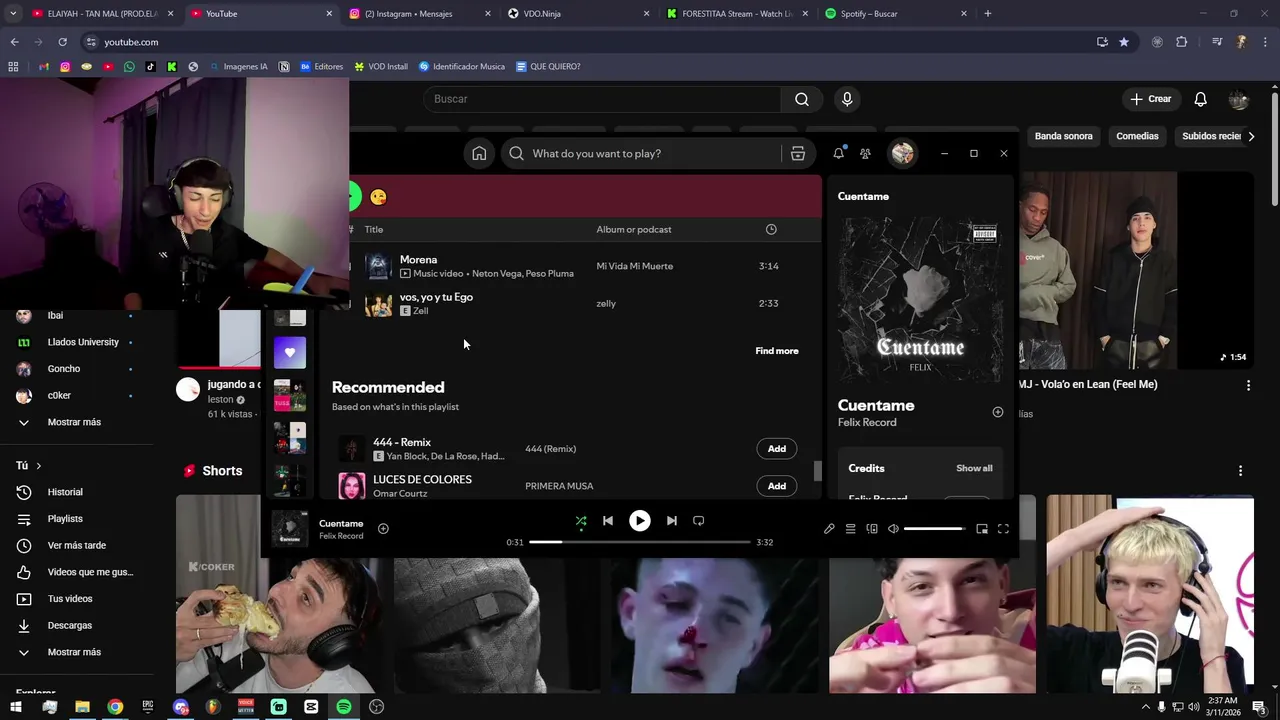Open Spotify lyrics microphone icon
This screenshot has width=1280, height=720.
[x=829, y=529]
